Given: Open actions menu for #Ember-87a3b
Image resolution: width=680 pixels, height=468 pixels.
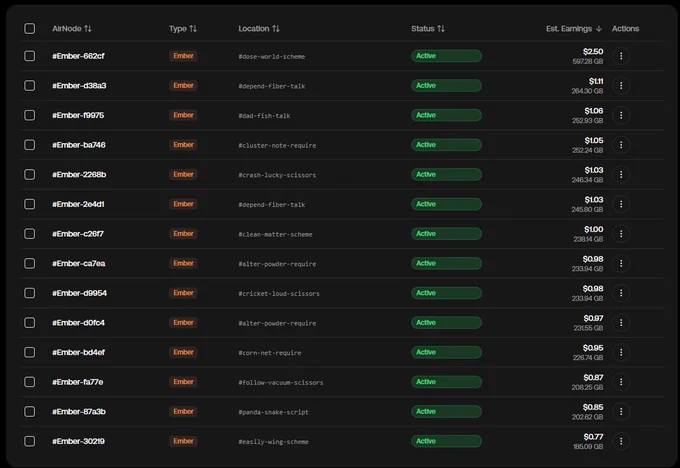Looking at the screenshot, I should pos(621,412).
